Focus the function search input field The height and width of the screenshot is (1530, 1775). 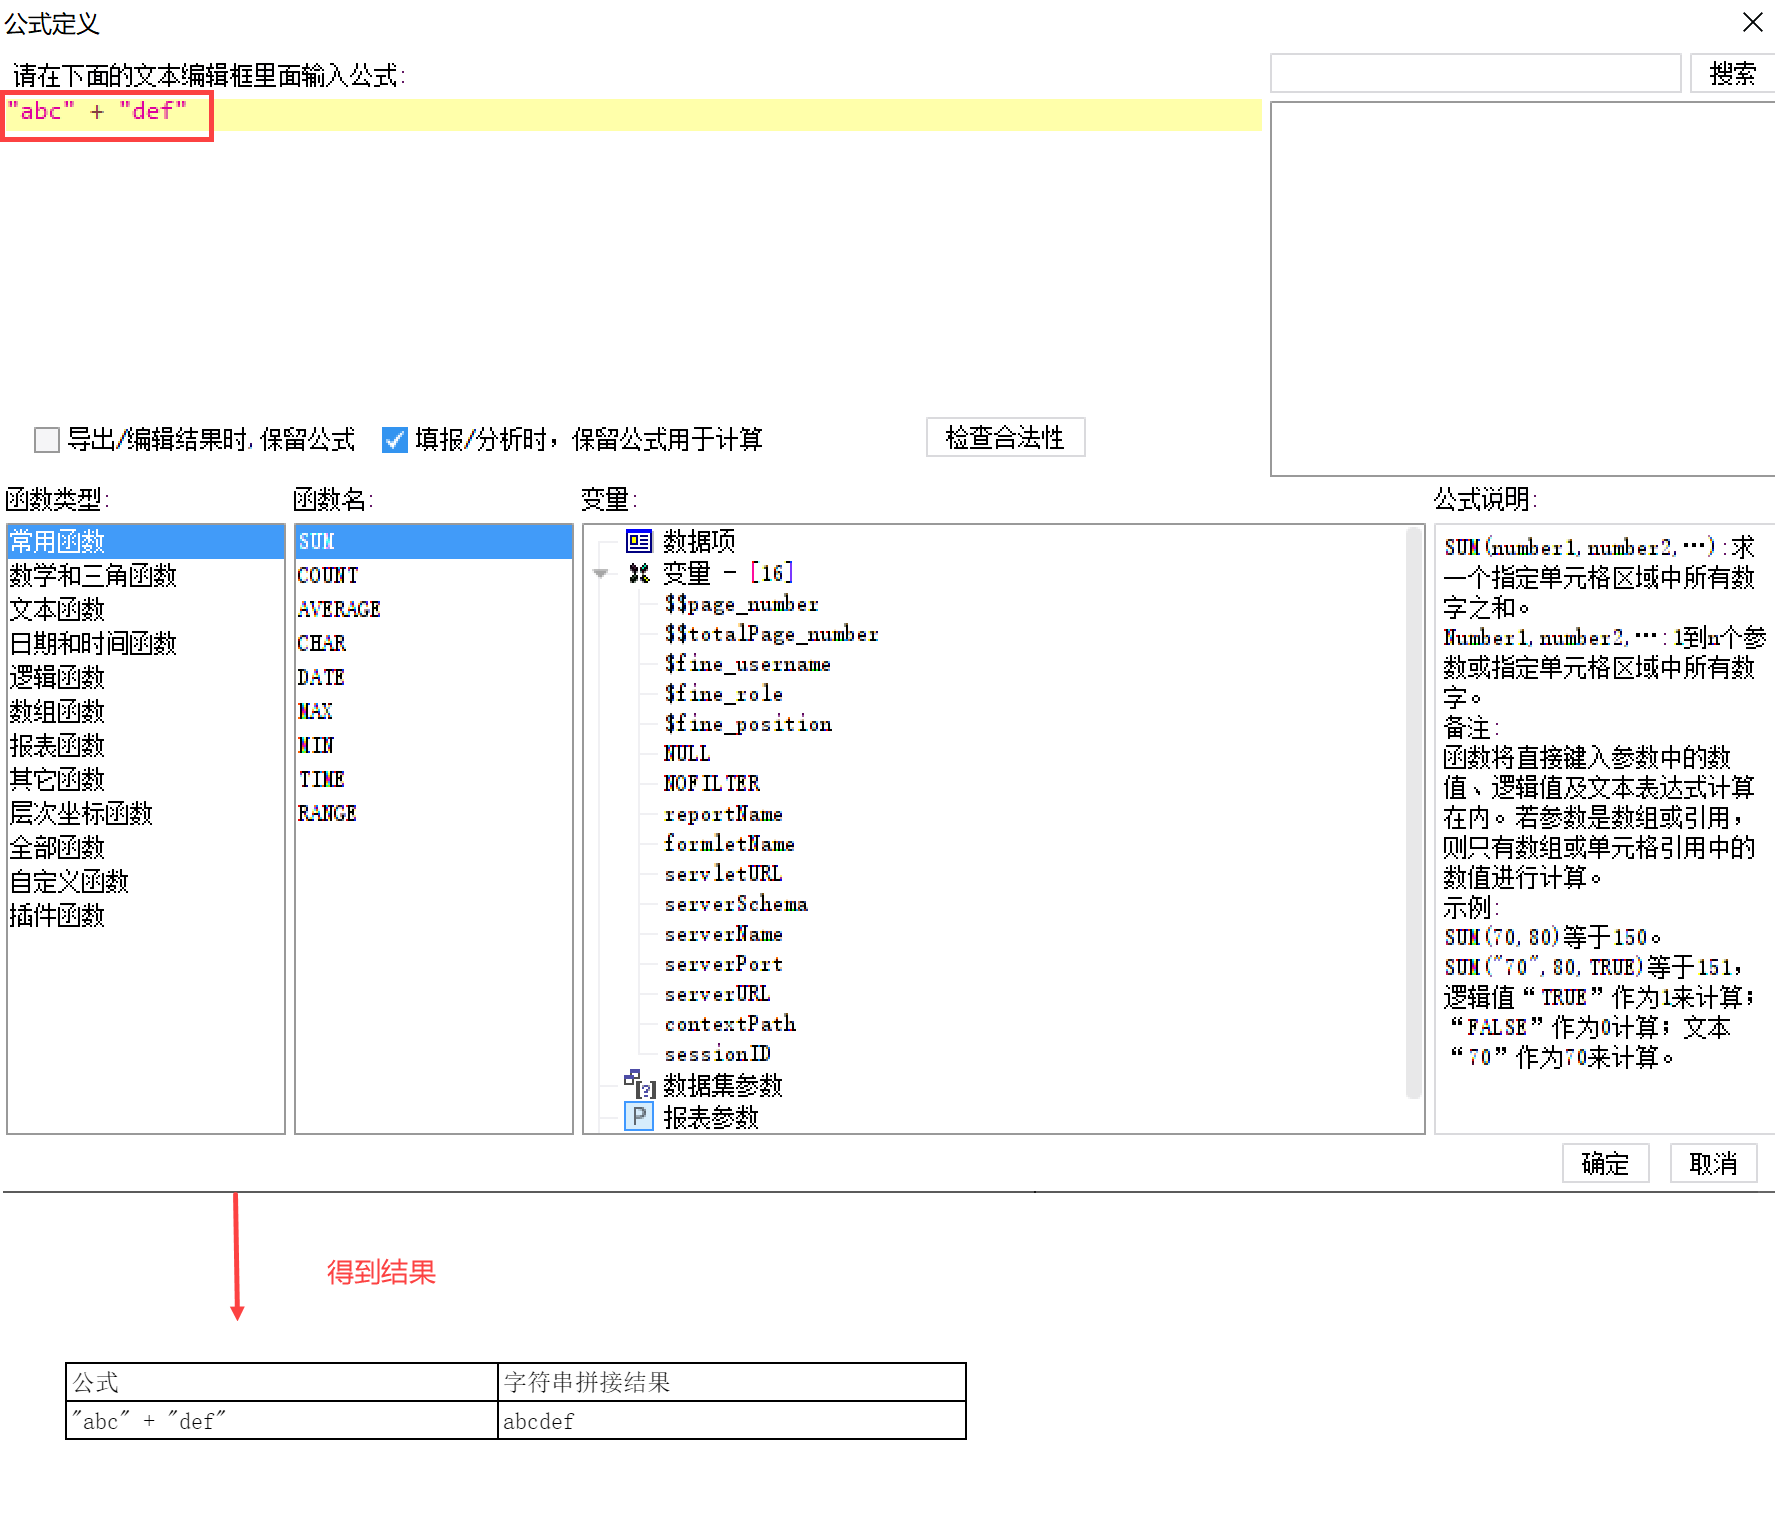coord(1475,74)
